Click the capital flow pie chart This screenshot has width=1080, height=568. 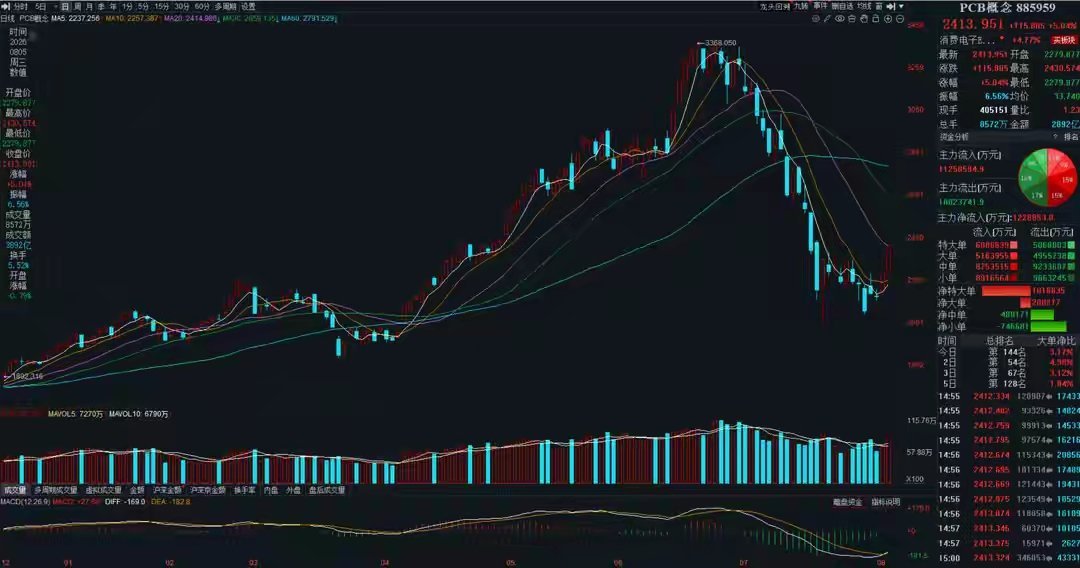[1047, 178]
